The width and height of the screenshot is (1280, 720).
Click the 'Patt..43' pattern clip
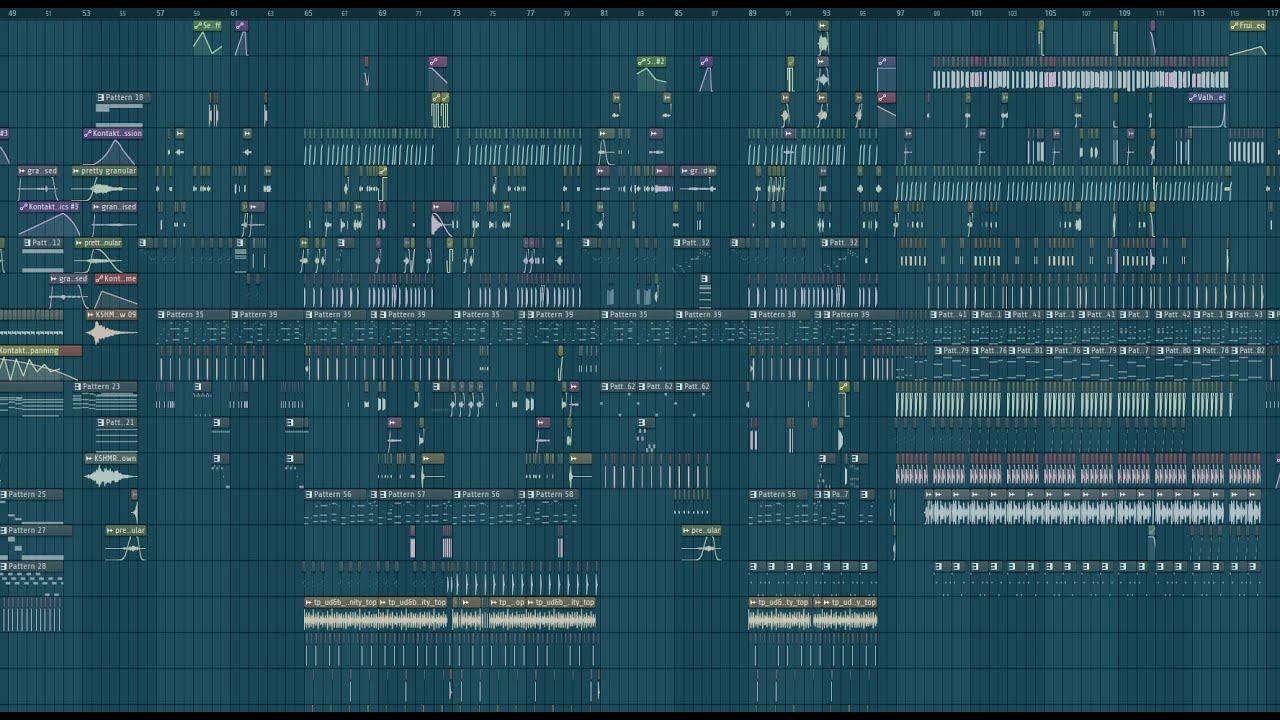1246,314
